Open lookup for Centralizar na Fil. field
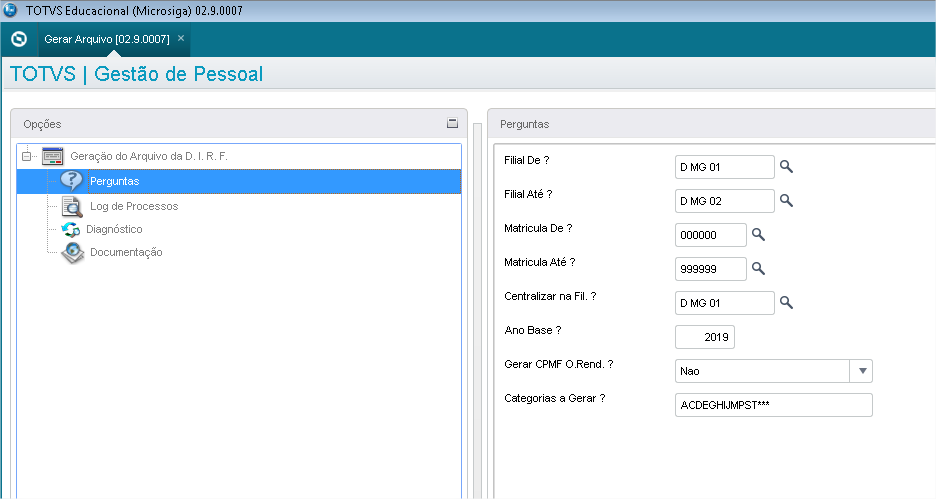The image size is (936, 499). (x=786, y=303)
